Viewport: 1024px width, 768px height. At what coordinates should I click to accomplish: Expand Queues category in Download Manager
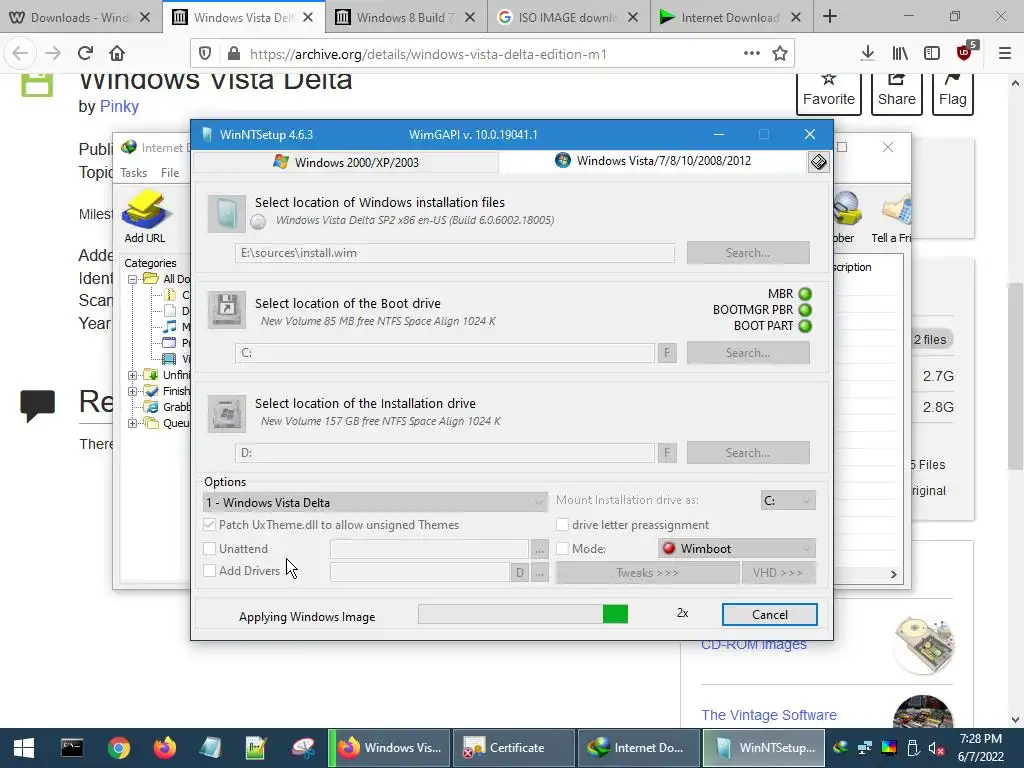[x=133, y=423]
